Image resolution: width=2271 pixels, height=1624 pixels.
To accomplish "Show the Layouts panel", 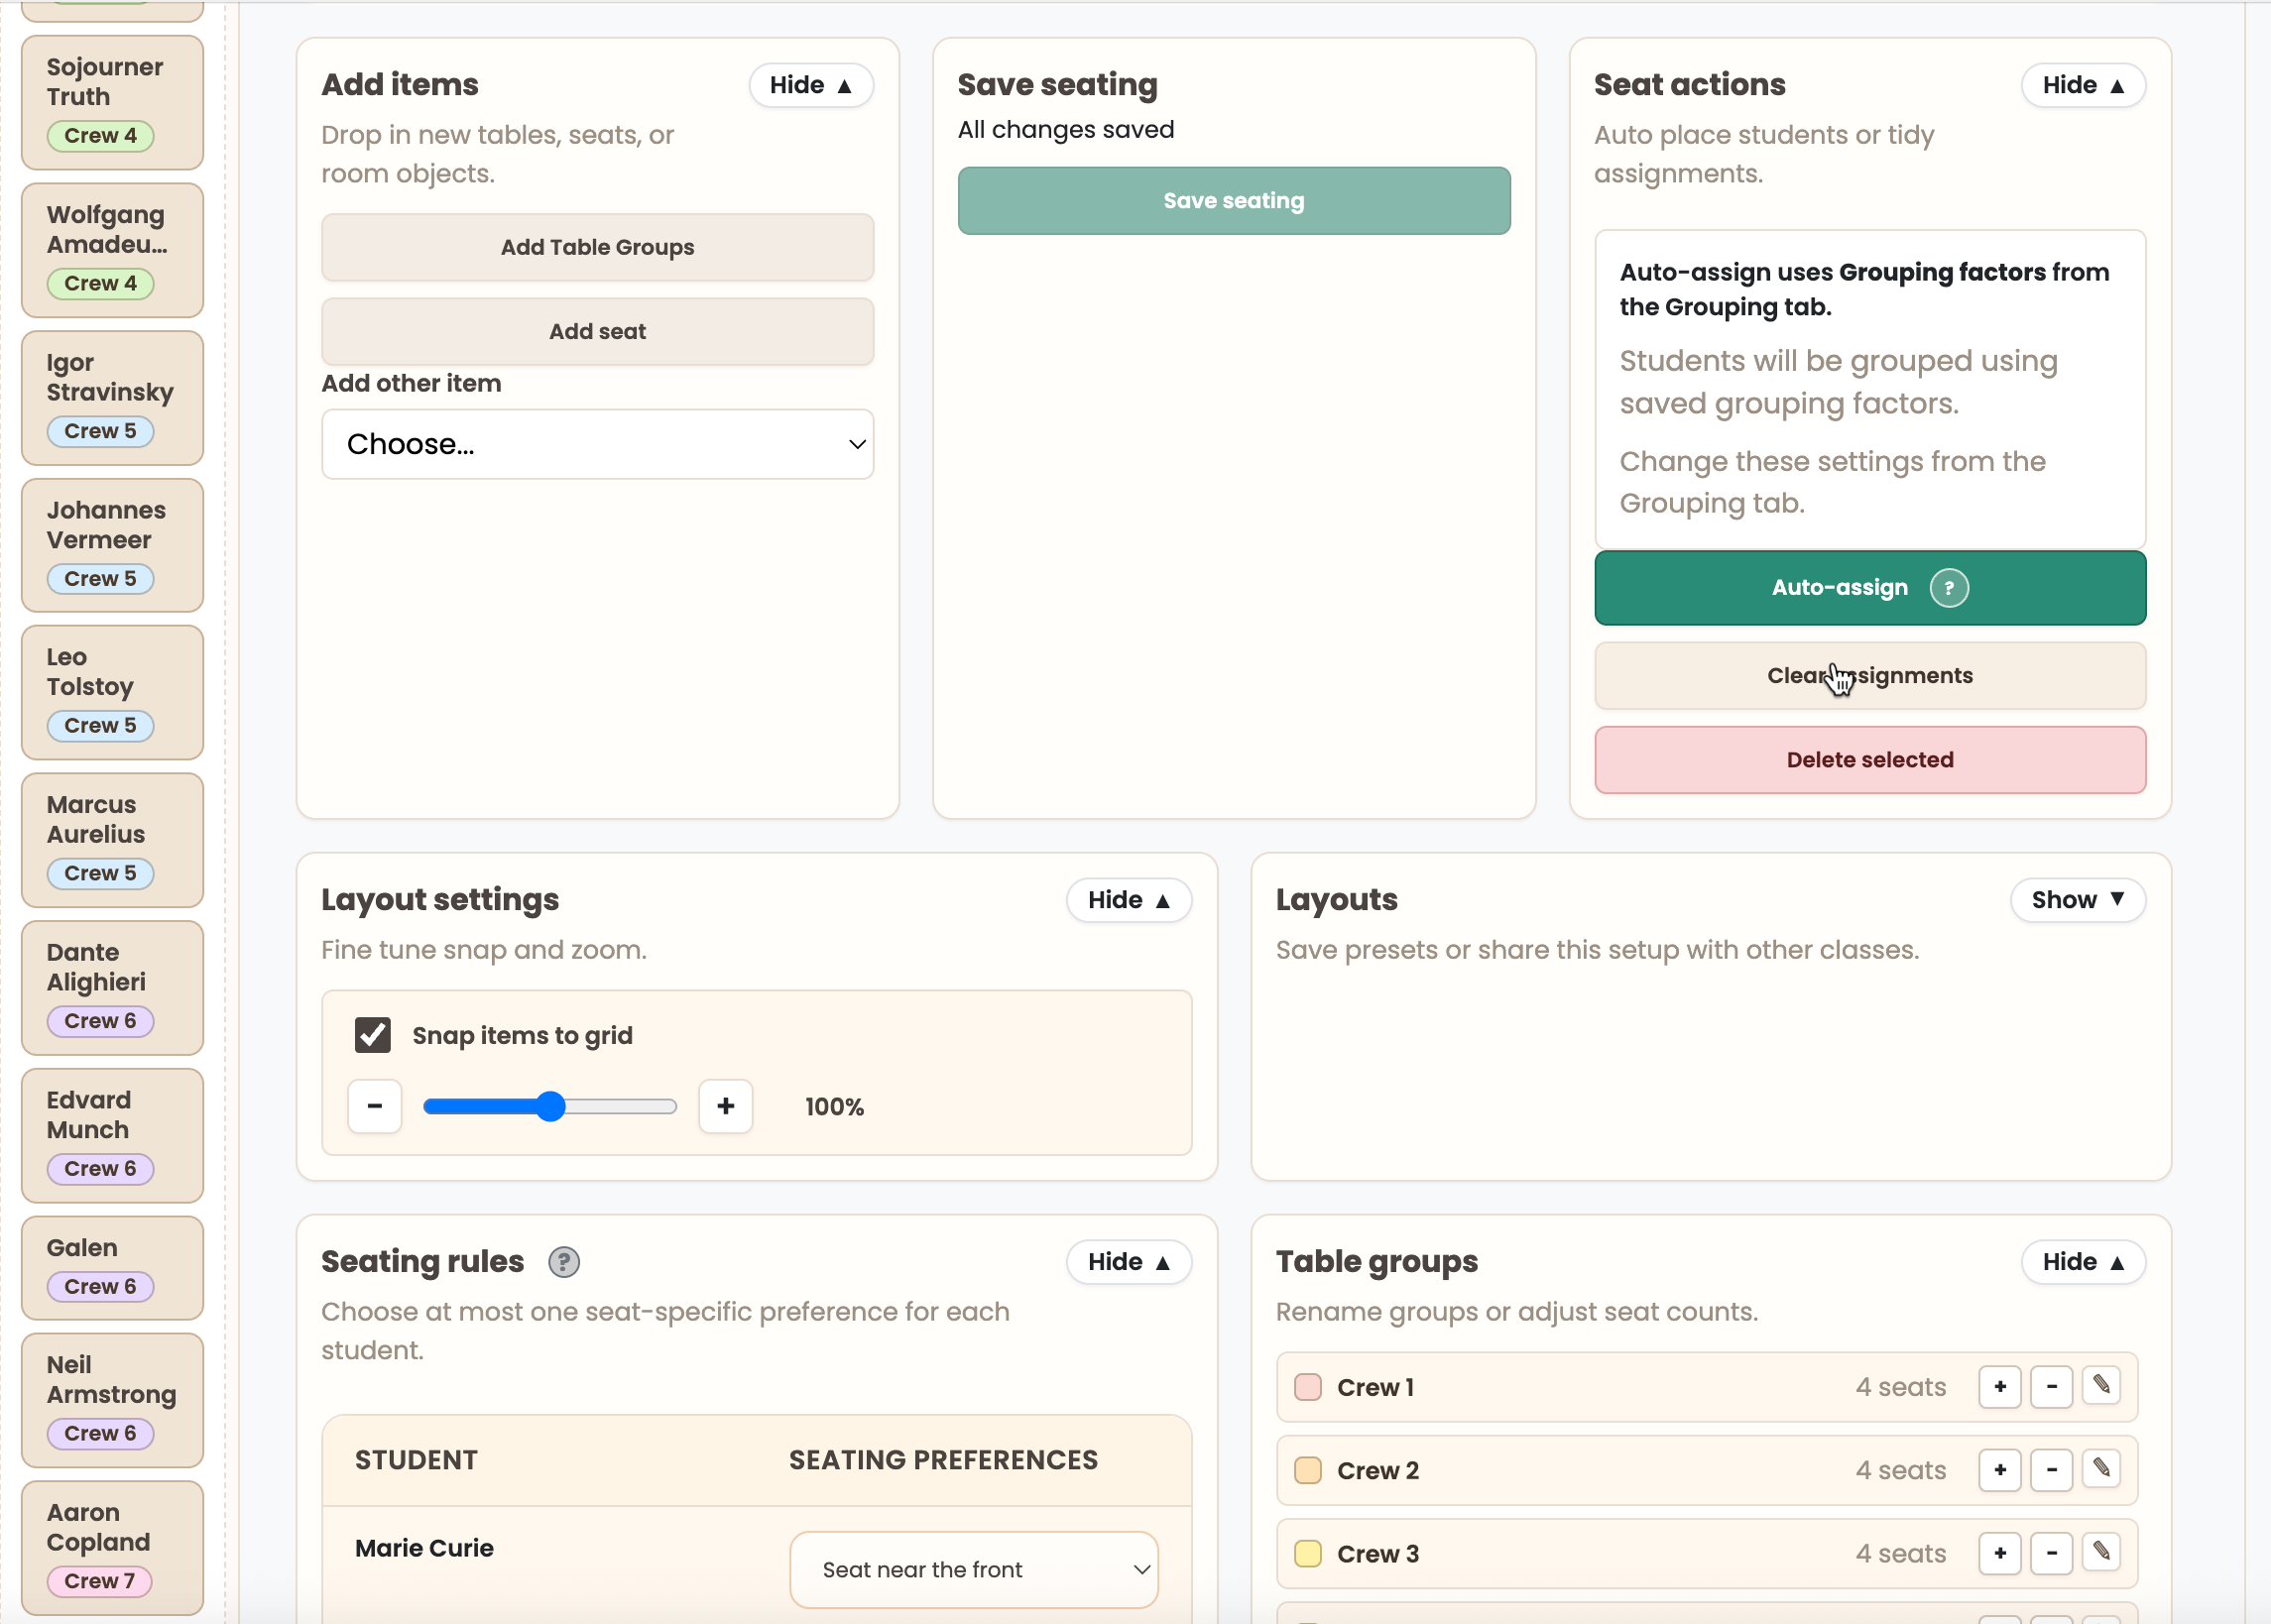I will (2076, 899).
